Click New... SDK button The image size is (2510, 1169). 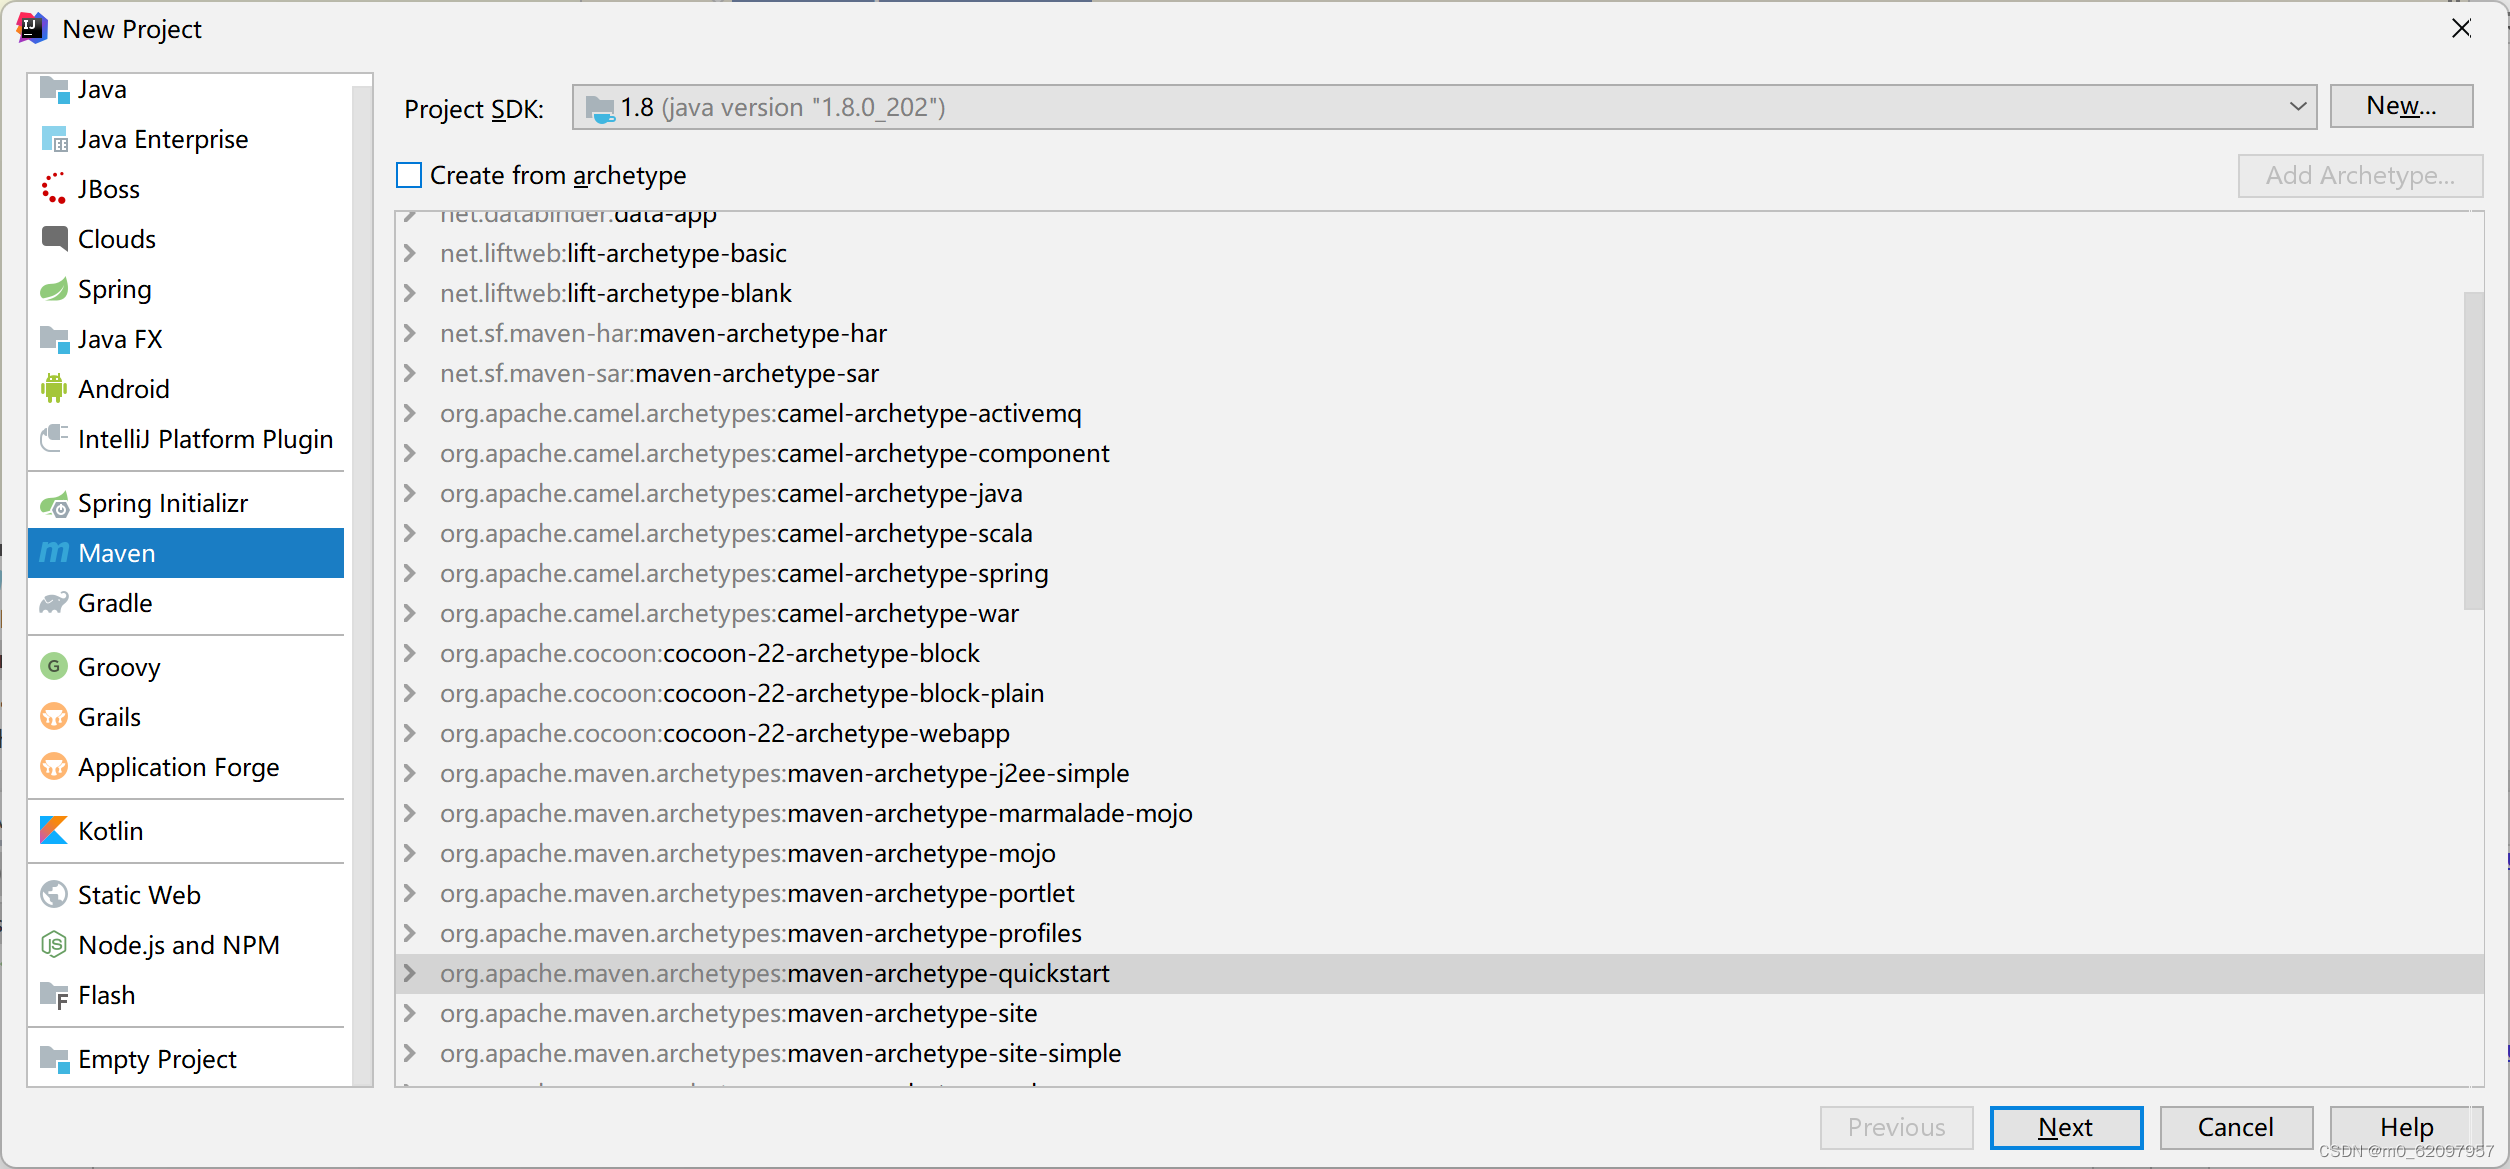(x=2401, y=106)
